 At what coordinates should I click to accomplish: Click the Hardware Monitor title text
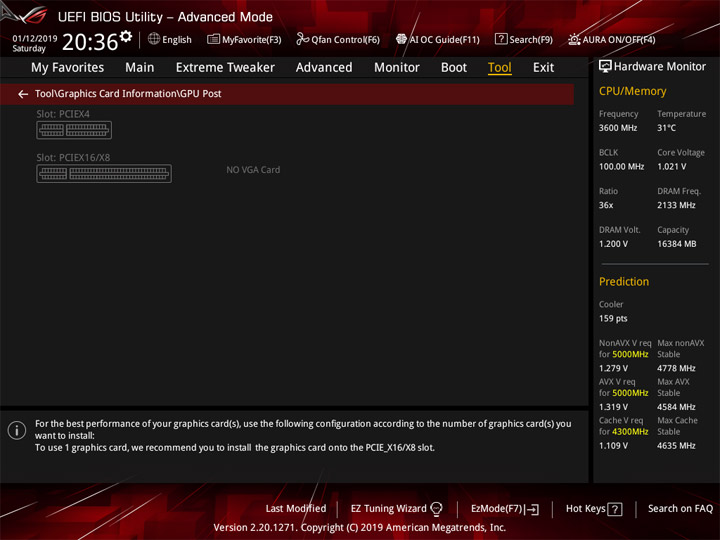[660, 67]
